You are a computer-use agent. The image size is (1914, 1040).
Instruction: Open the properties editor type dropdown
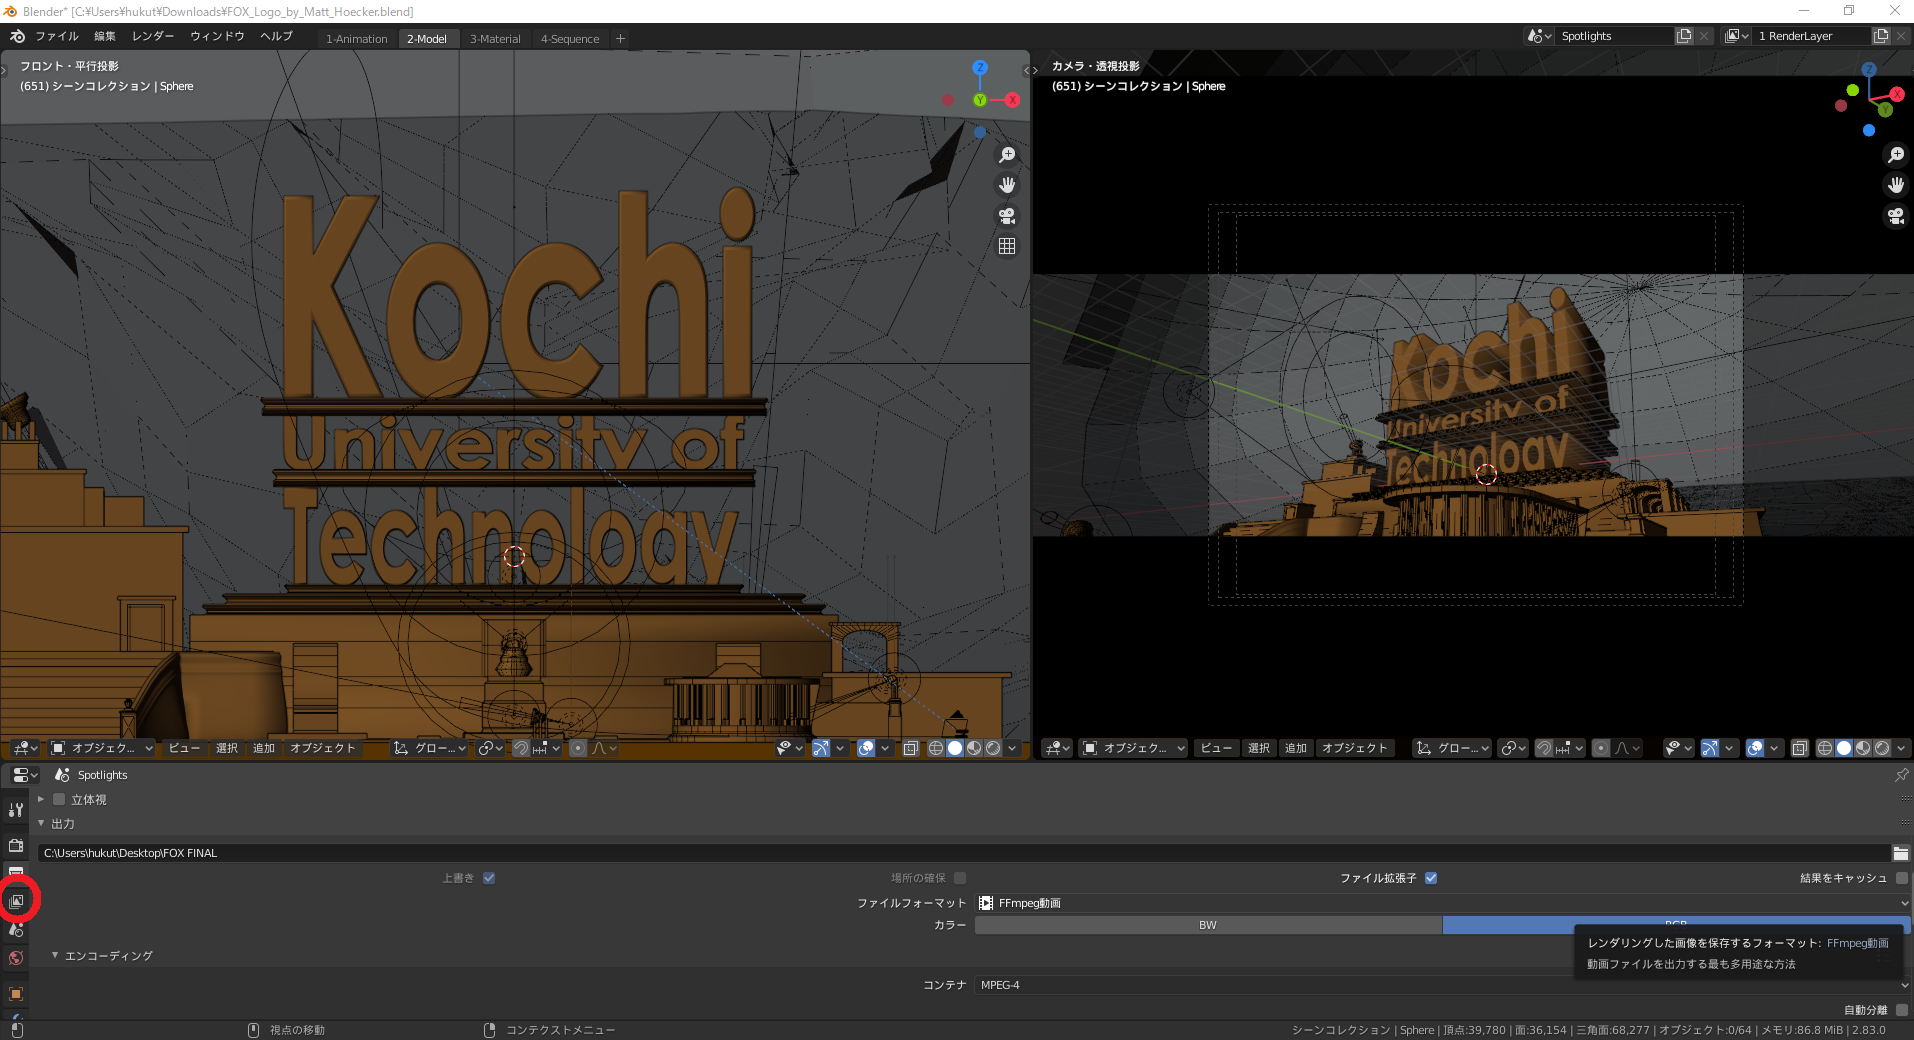coord(24,775)
